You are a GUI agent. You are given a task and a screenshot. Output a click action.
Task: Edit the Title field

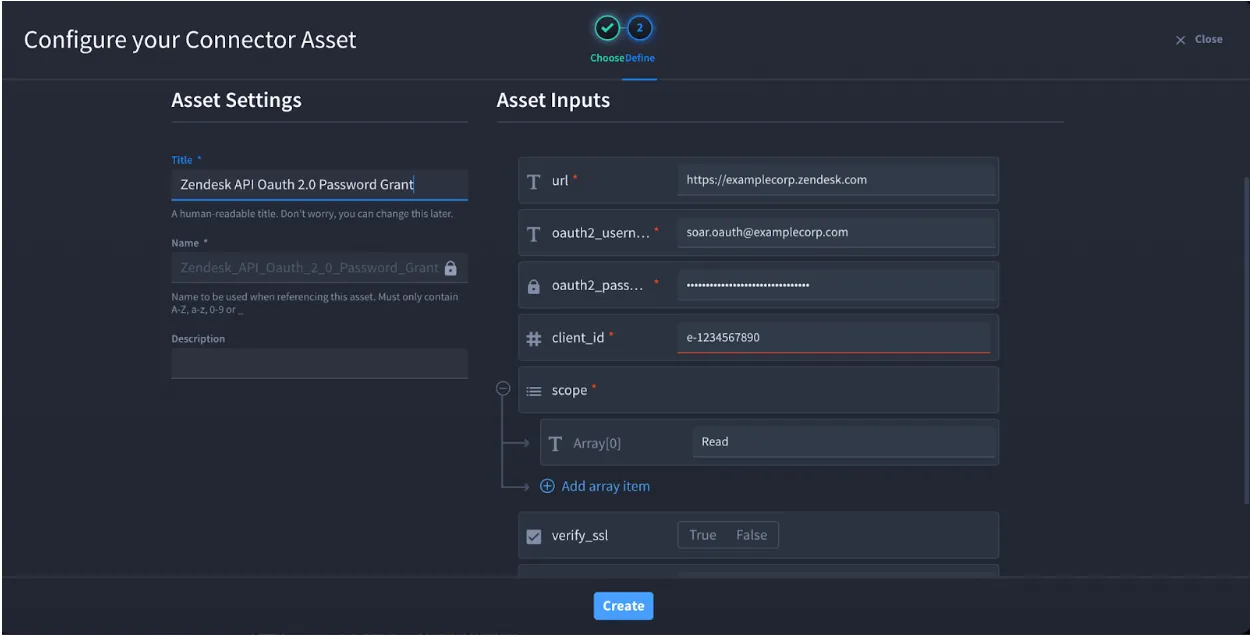[320, 185]
